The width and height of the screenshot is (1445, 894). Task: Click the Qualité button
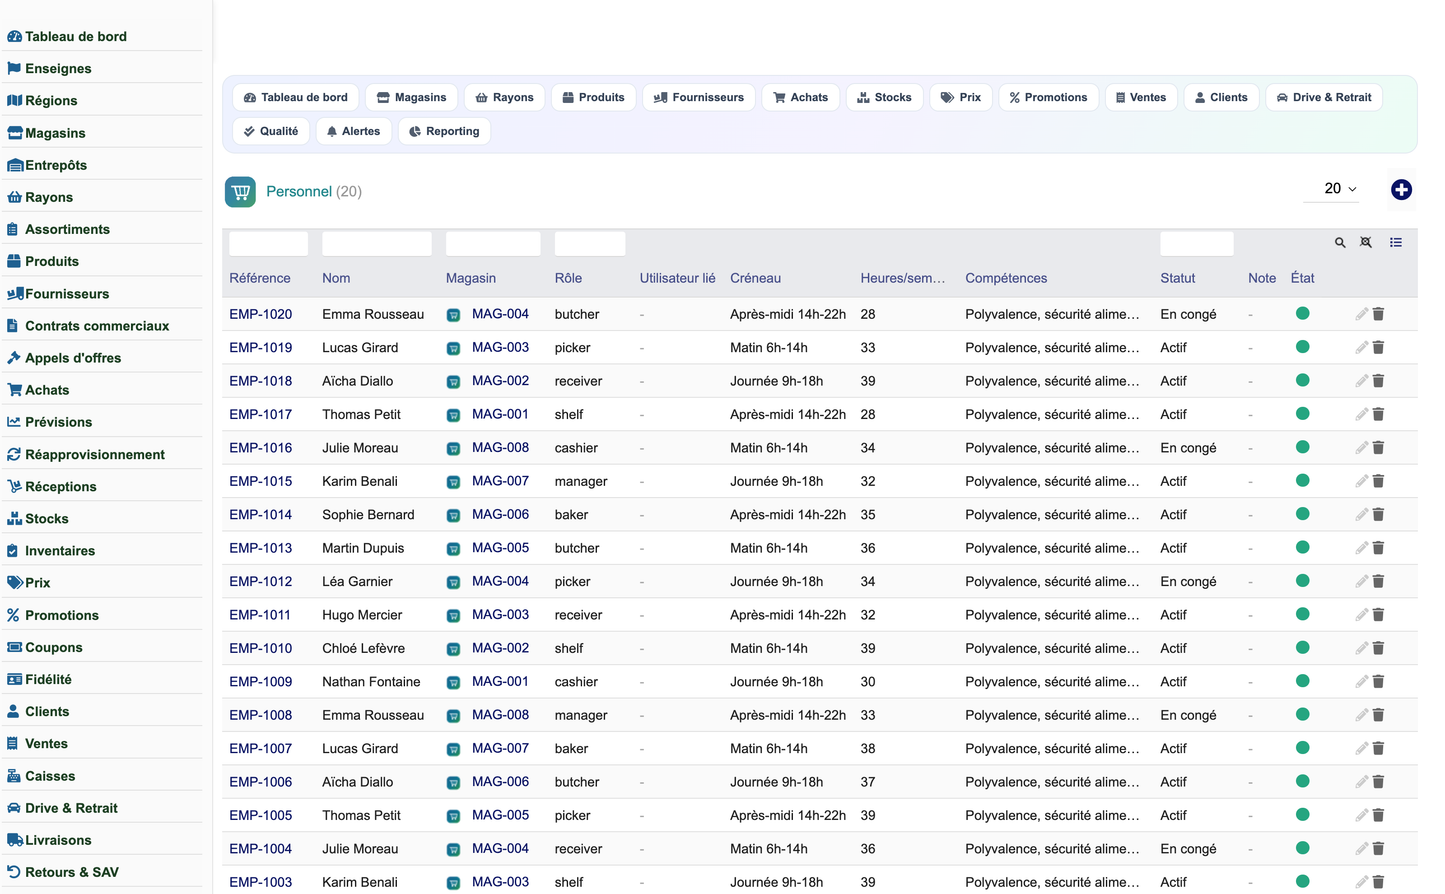click(271, 131)
